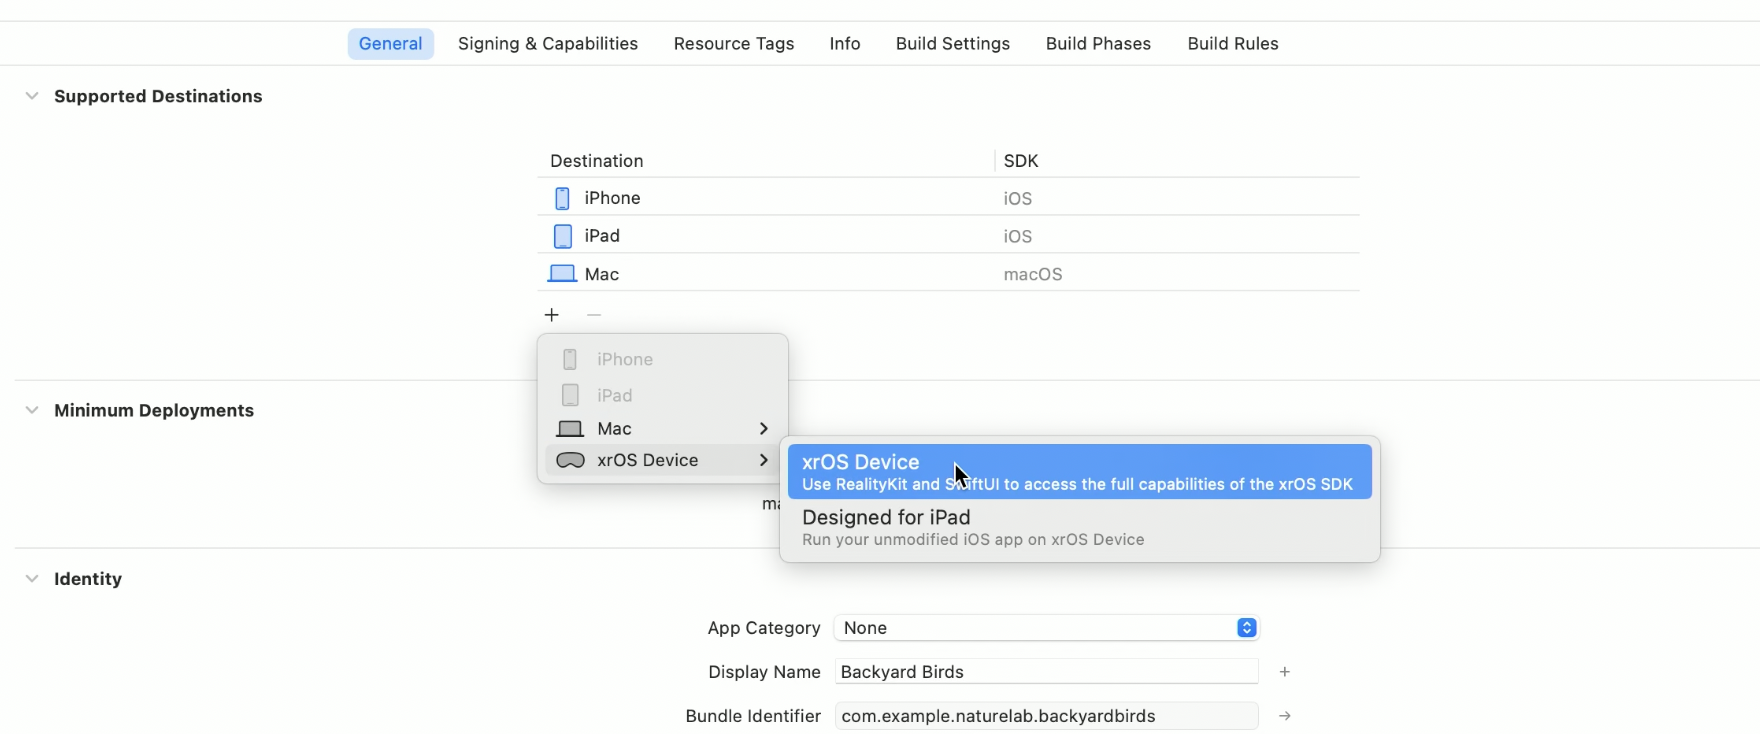The height and width of the screenshot is (734, 1760).
Task: Click the plus button to add a destination
Action: click(x=552, y=315)
